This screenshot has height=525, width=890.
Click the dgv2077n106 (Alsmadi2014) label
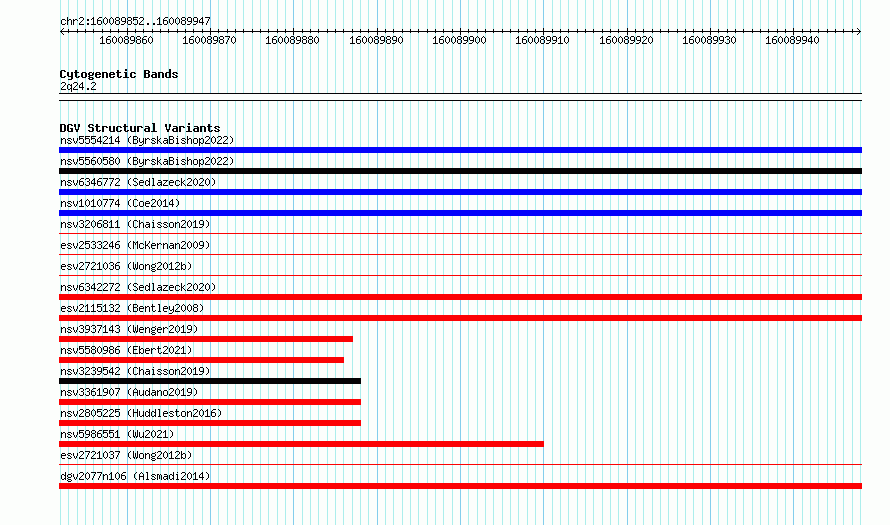[x=135, y=476]
